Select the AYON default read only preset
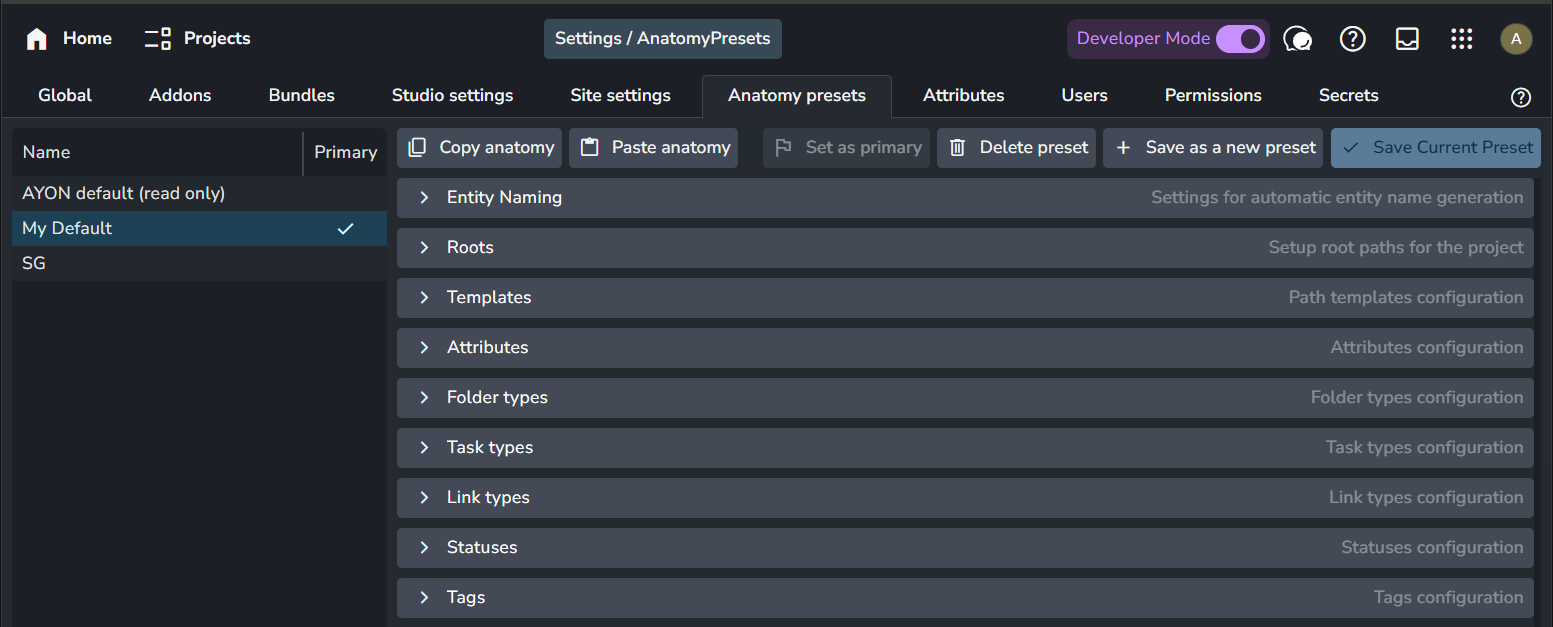Screen dimensions: 1553x627 (x=123, y=193)
